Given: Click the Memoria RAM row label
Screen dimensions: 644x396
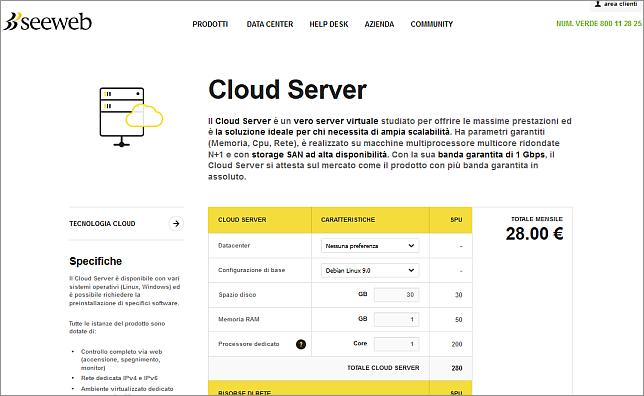Looking at the screenshot, I should tap(239, 319).
